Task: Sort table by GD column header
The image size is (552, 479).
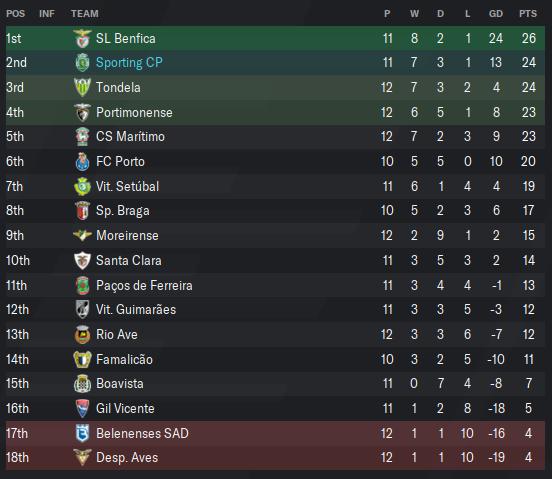Action: tap(496, 14)
